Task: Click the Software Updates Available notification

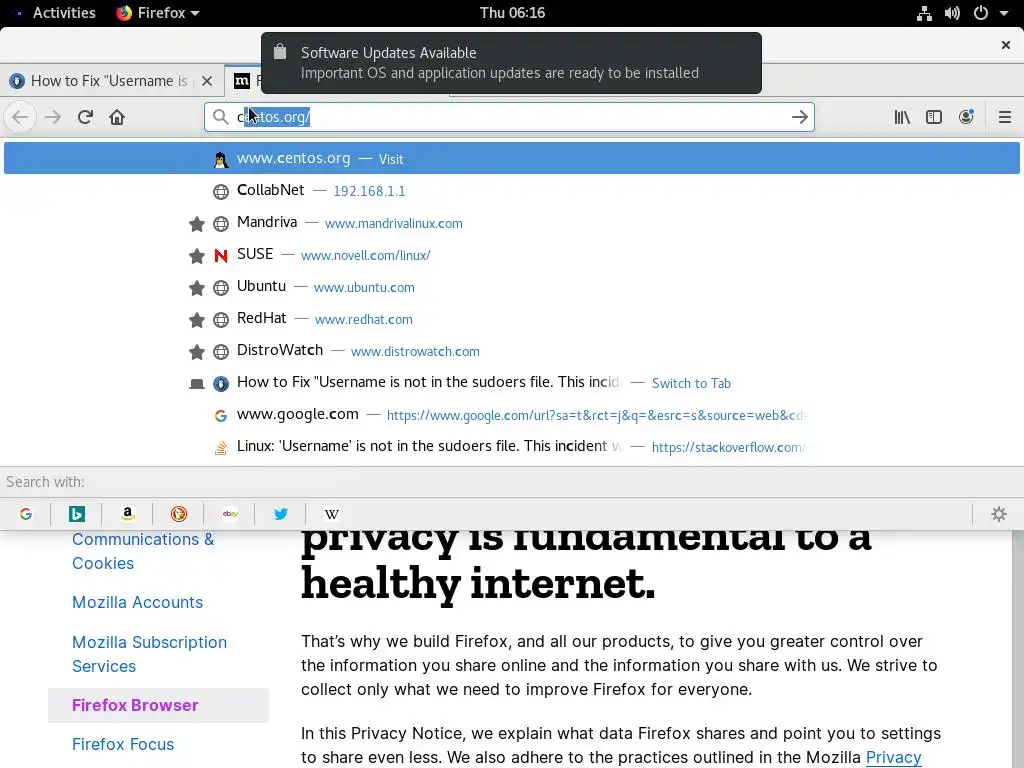Action: click(511, 63)
